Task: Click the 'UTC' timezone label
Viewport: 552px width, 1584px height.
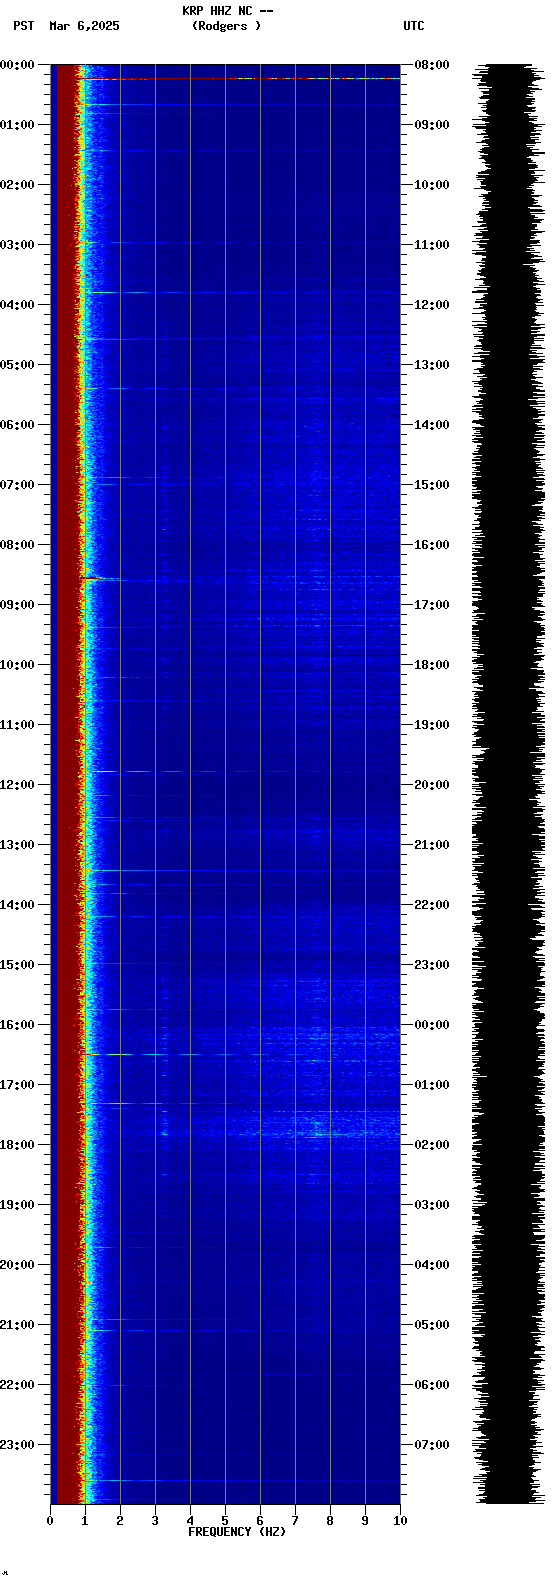Action: click(x=414, y=26)
